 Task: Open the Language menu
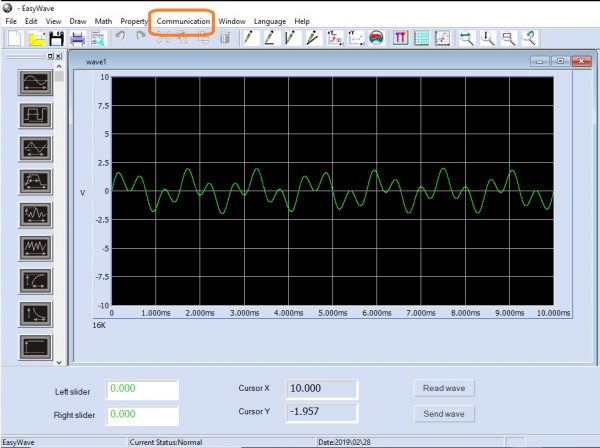[x=270, y=21]
